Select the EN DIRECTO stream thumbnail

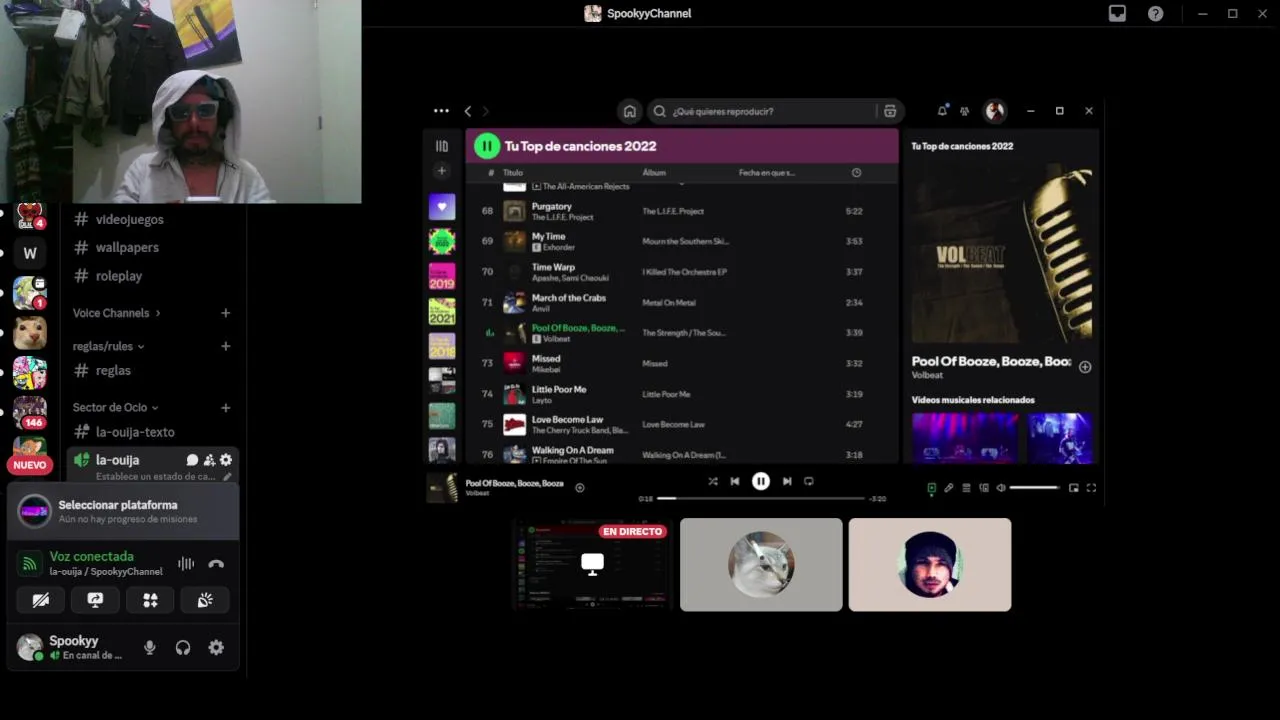tap(592, 564)
